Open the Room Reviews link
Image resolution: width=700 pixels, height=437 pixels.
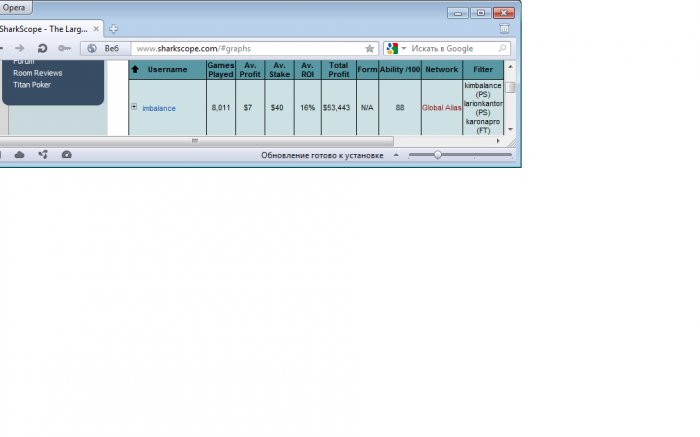38,73
